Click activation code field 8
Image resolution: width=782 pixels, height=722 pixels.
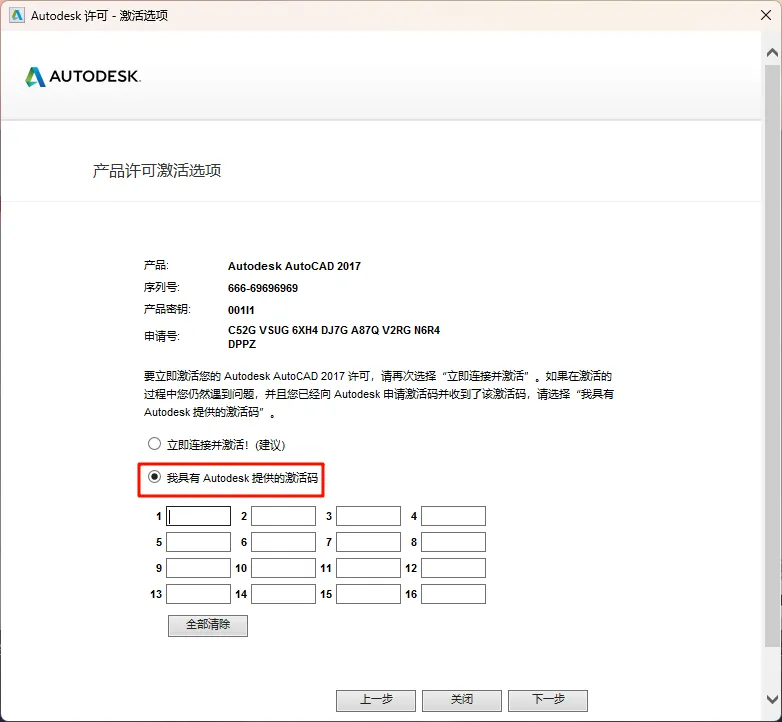click(453, 542)
